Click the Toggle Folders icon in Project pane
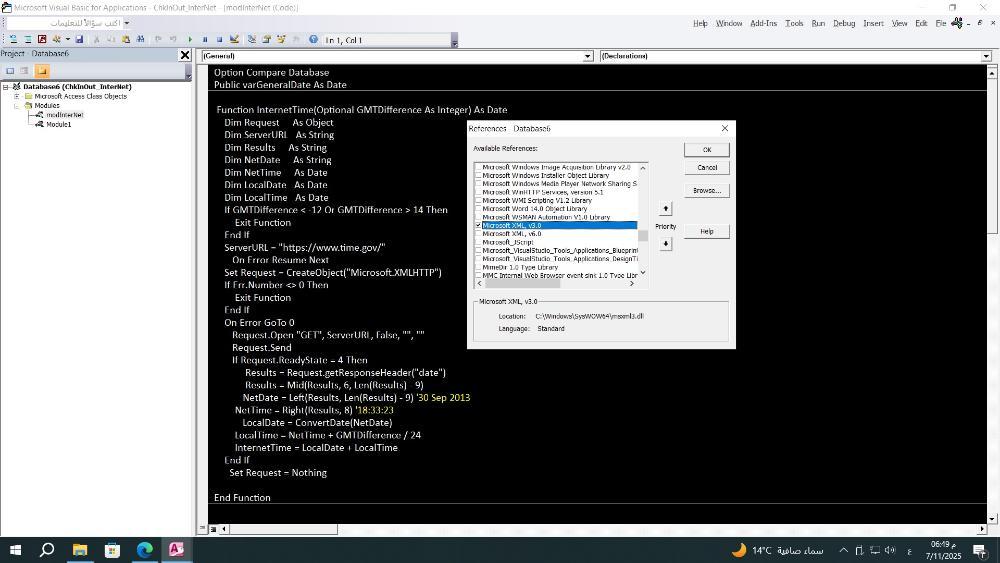This screenshot has width=1000, height=563. (42, 71)
